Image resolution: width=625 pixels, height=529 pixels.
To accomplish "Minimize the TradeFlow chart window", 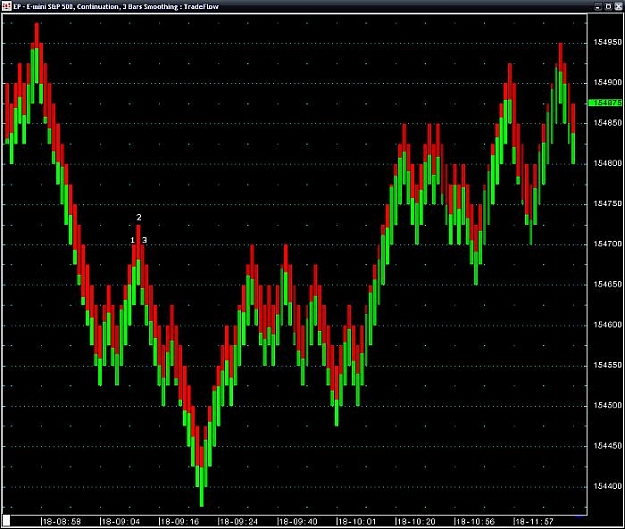I will pyautogui.click(x=598, y=6).
